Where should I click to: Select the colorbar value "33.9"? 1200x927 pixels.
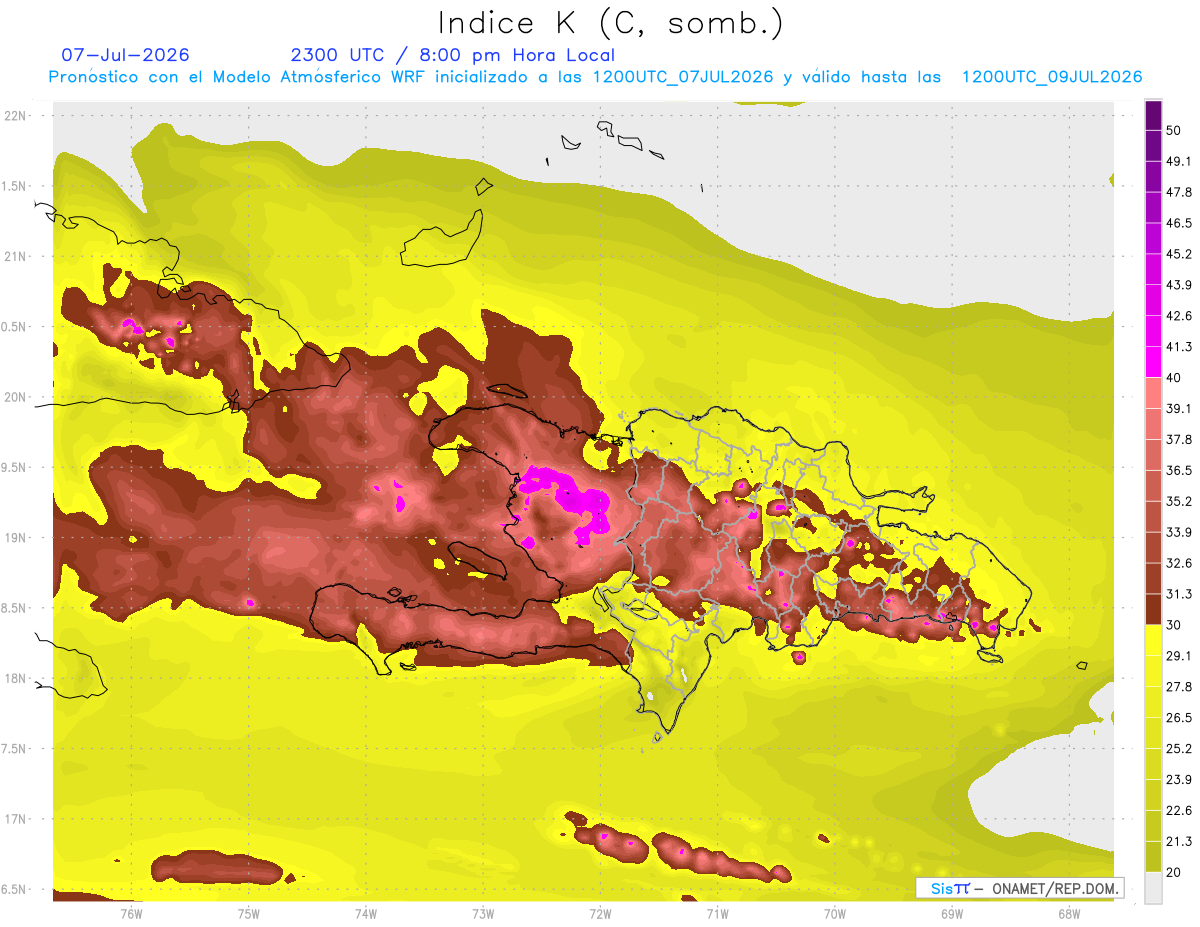[x=1179, y=532]
